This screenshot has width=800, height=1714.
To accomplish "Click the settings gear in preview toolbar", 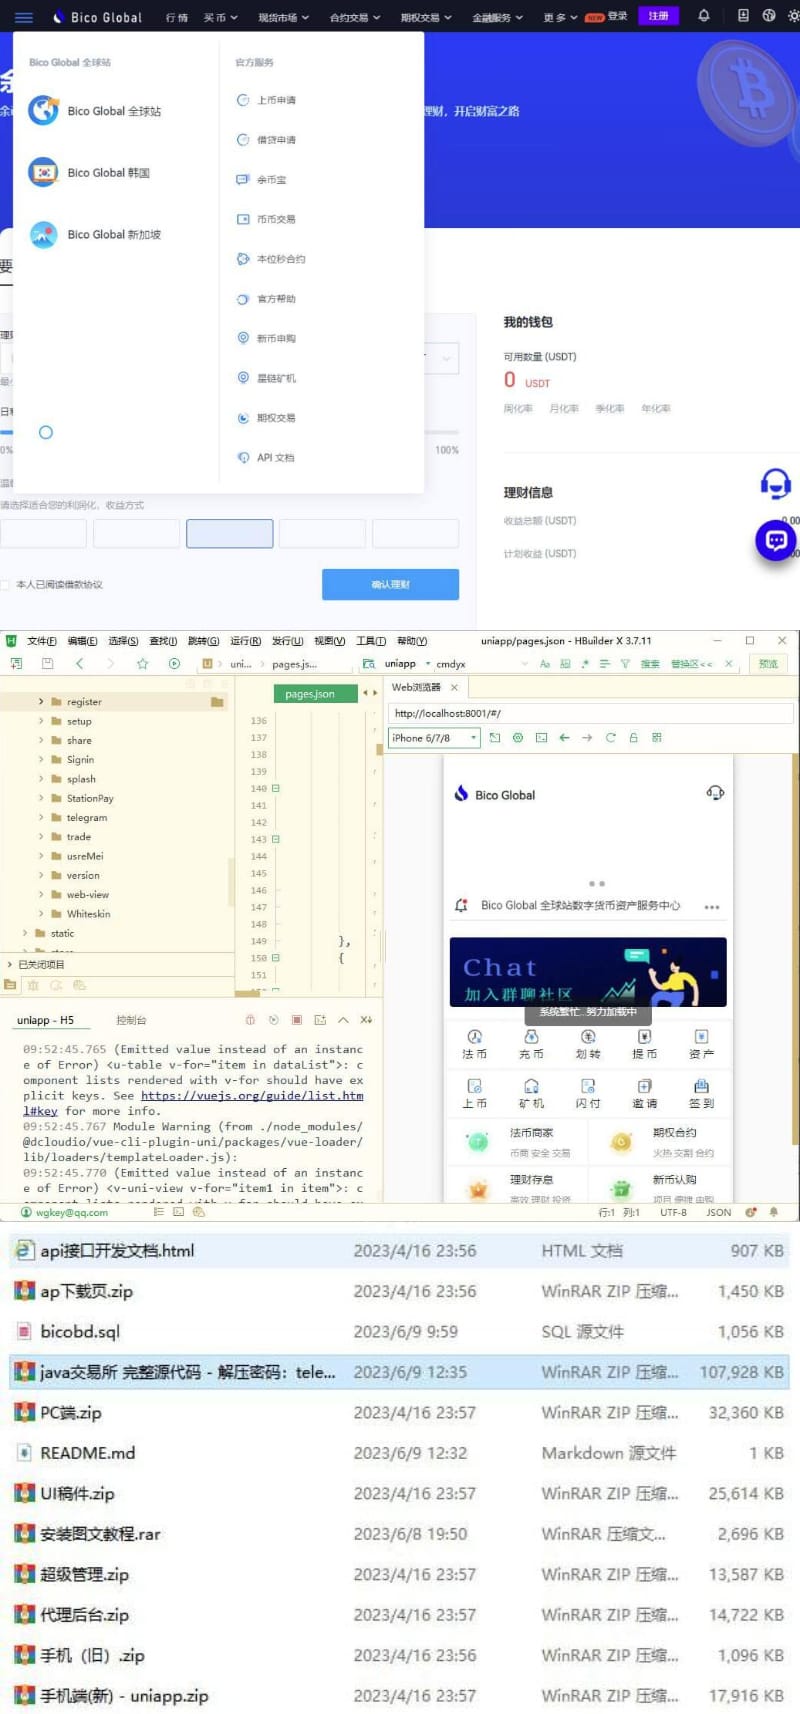I will pos(518,738).
